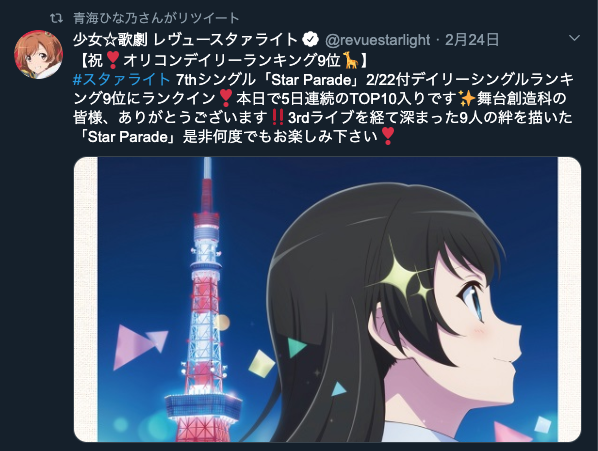
Task: Click the retweet arrows icon above the tweet
Action: click(56, 18)
